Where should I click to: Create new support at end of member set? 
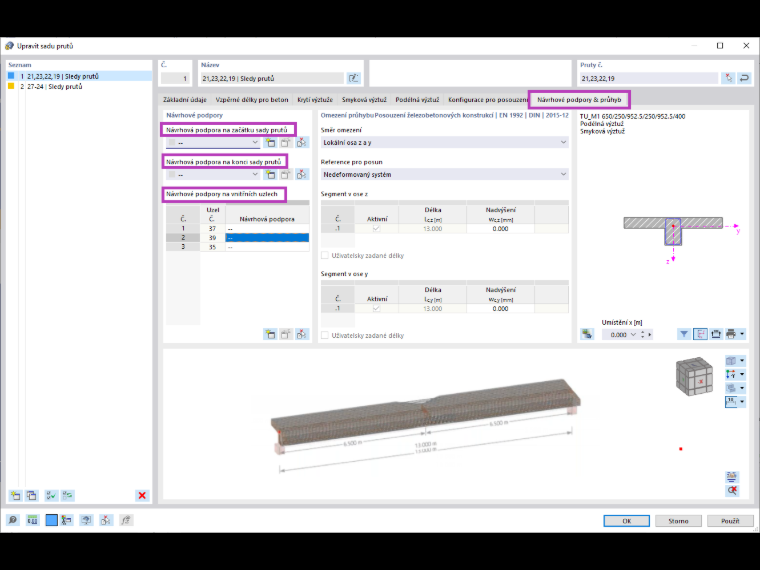(270, 174)
